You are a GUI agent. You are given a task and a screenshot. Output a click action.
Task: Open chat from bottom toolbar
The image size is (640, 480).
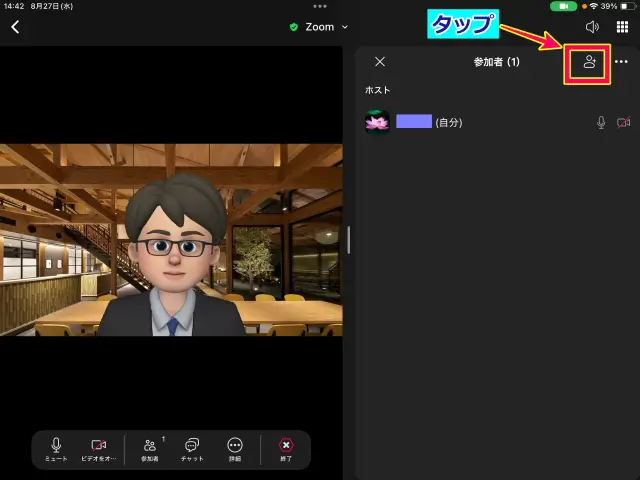tap(192, 449)
